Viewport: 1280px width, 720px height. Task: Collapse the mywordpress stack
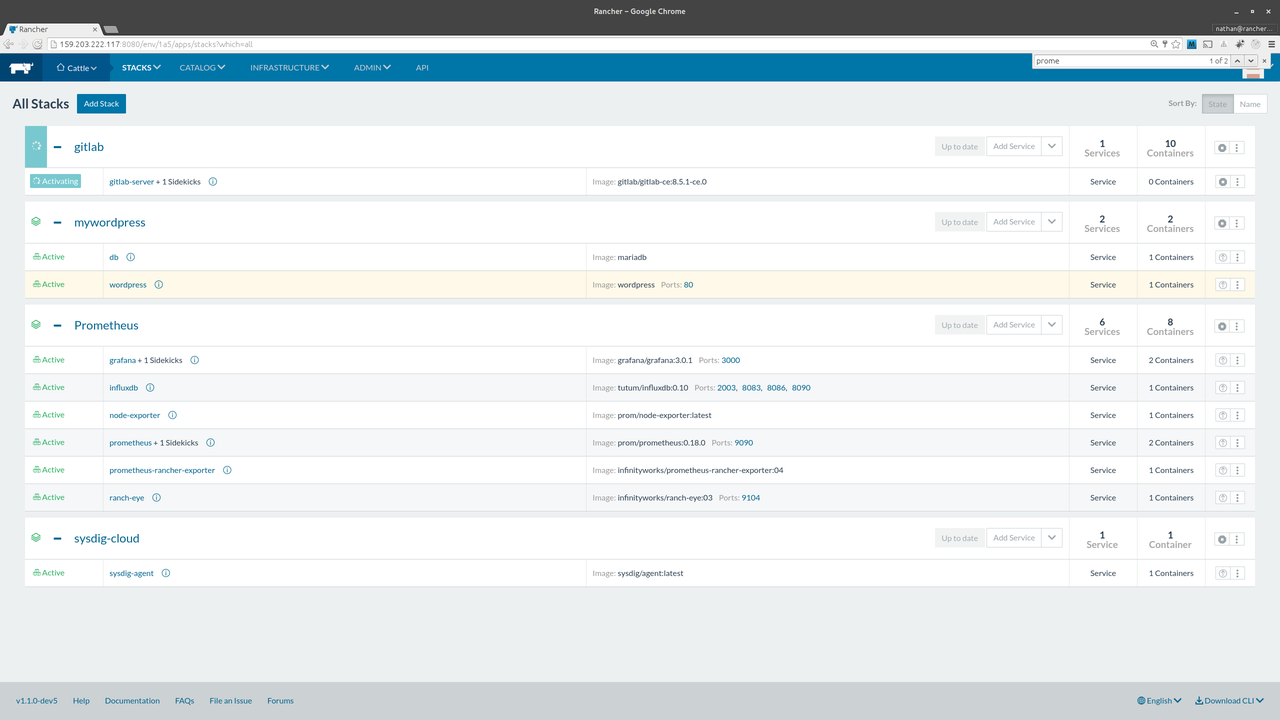58,223
